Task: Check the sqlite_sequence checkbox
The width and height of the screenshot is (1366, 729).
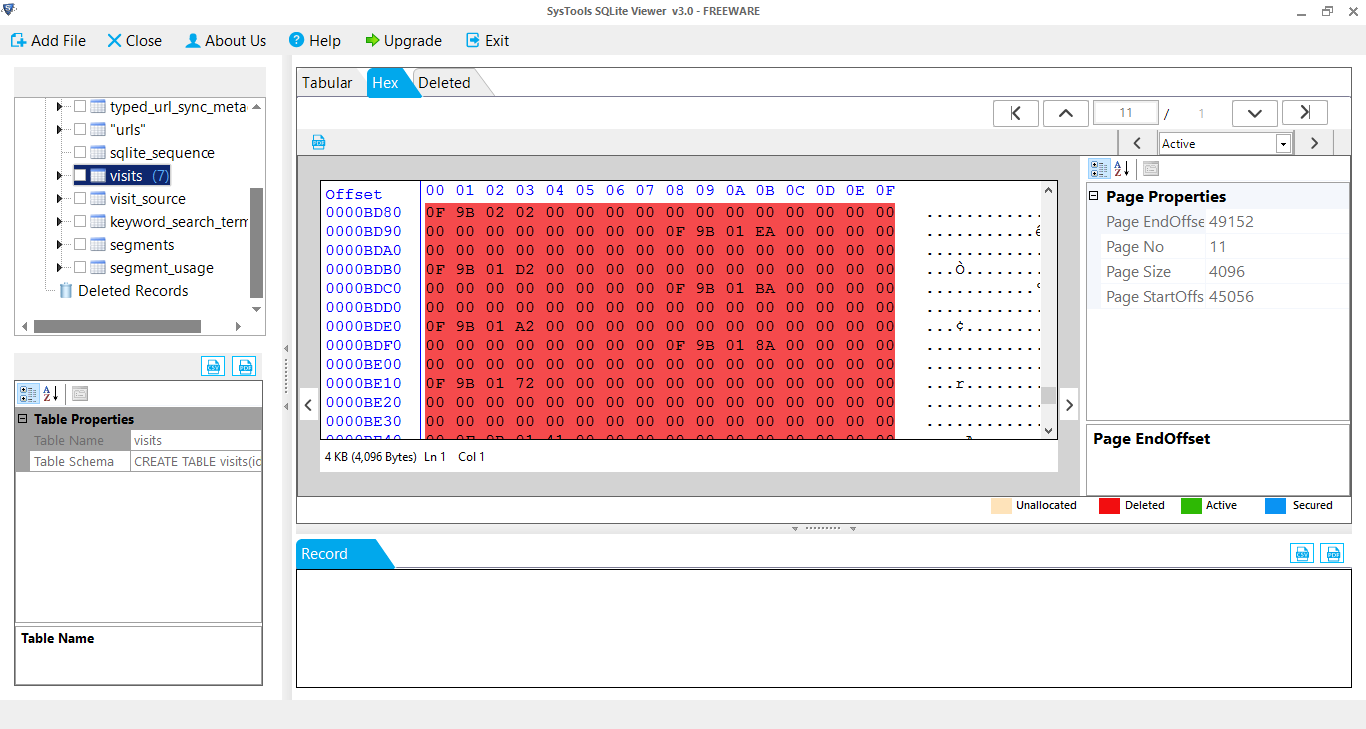Action: pos(80,153)
